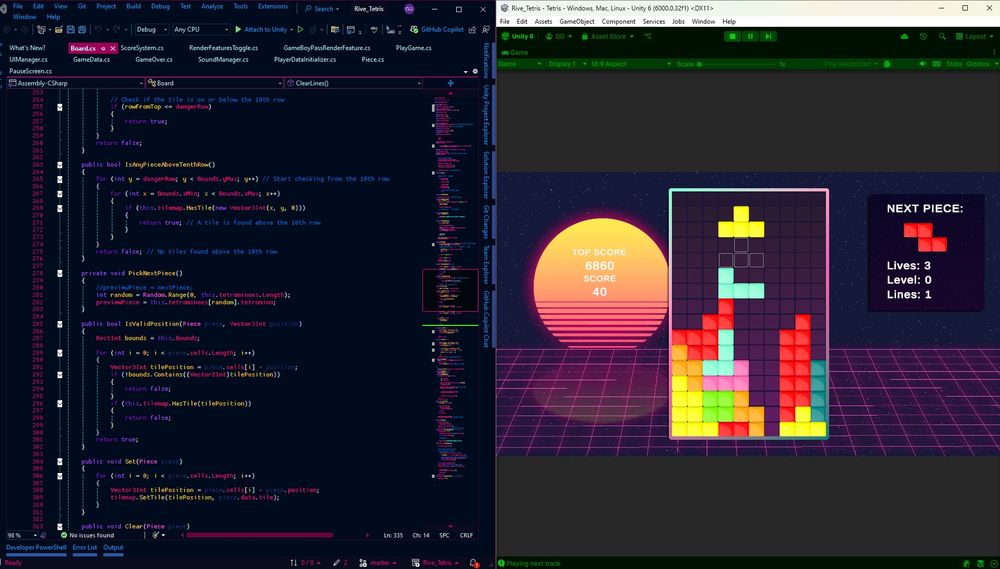Switch to the Piece.cs tab
This screenshot has width=1000, height=569.
[x=372, y=59]
